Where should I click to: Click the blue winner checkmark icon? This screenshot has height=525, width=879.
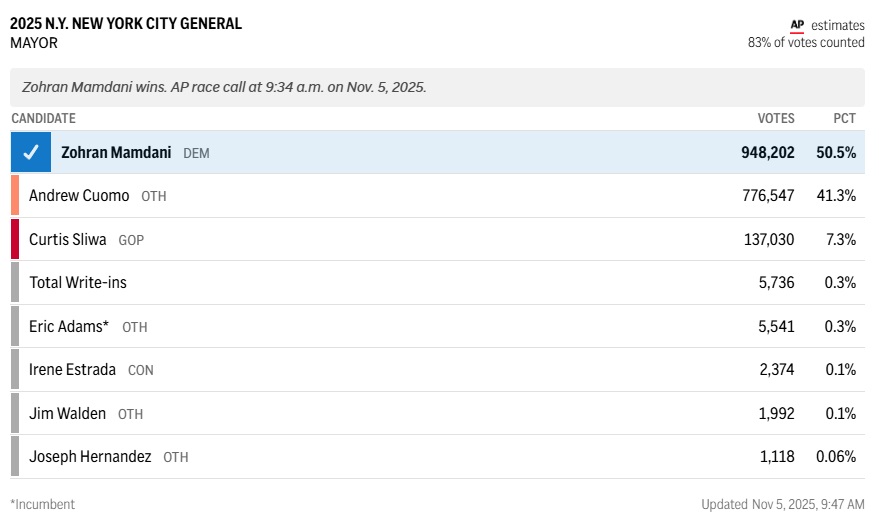31,153
